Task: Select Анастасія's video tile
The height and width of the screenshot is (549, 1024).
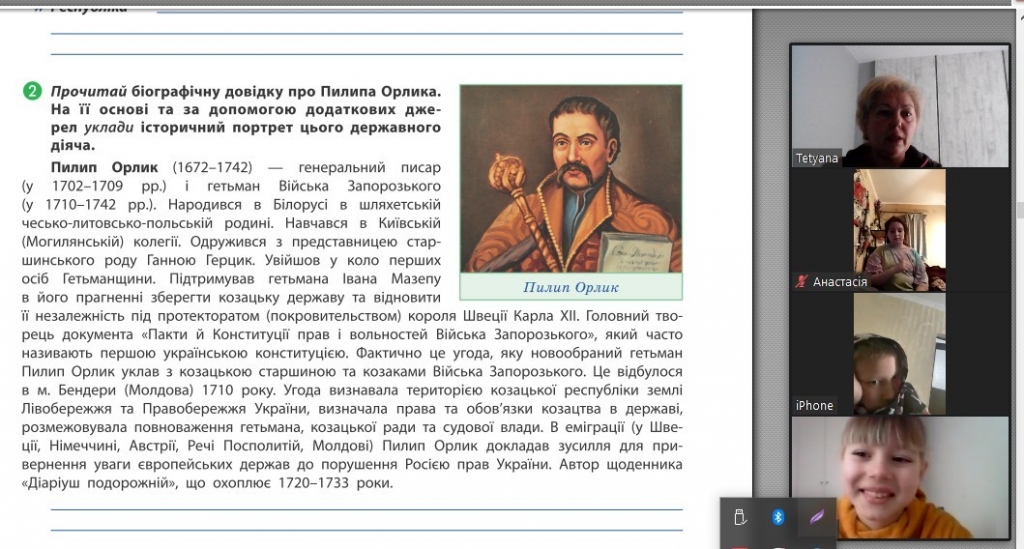Action: (x=900, y=230)
